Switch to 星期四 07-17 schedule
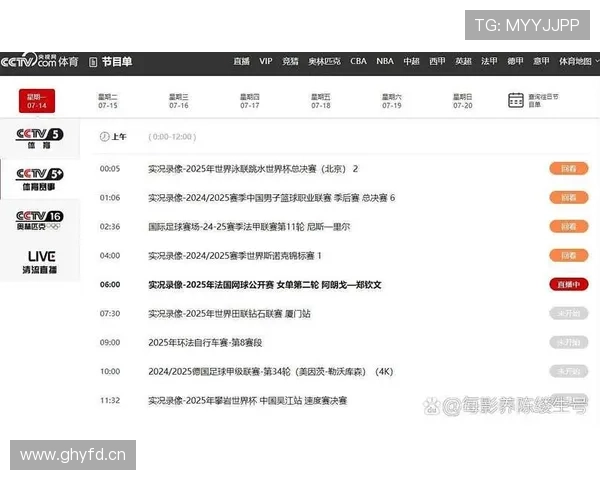Viewport: 600px width, 480px height. (249, 101)
